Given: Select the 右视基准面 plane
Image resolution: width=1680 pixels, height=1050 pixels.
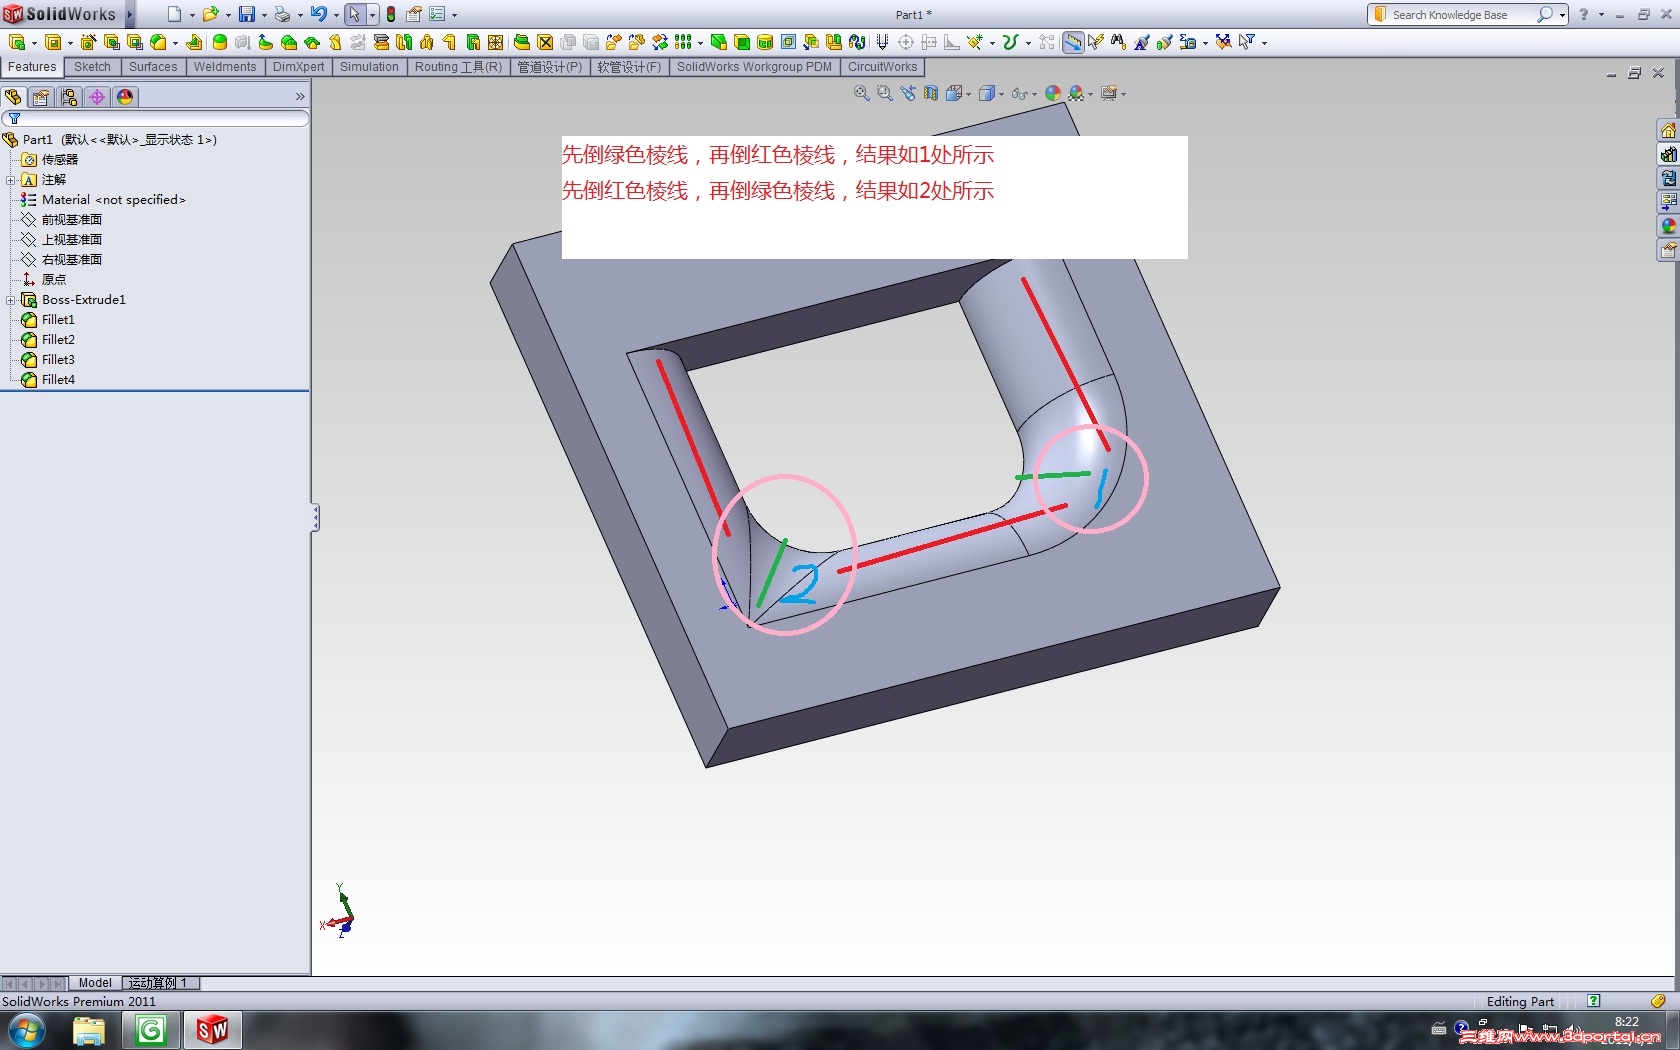Looking at the screenshot, I should click(x=71, y=260).
